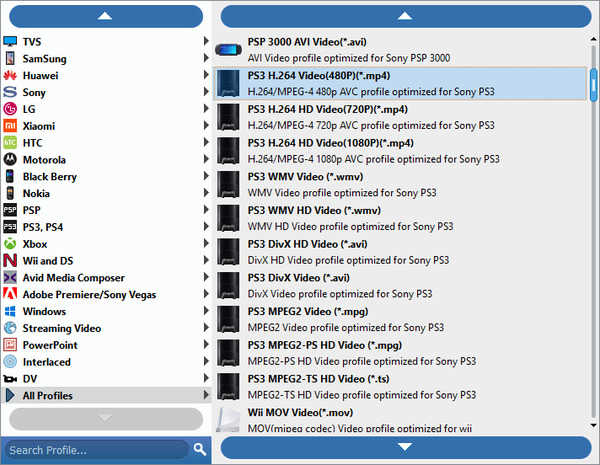Image resolution: width=600 pixels, height=465 pixels.
Task: Click the PowerPoint icon
Action: pyautogui.click(x=10, y=345)
